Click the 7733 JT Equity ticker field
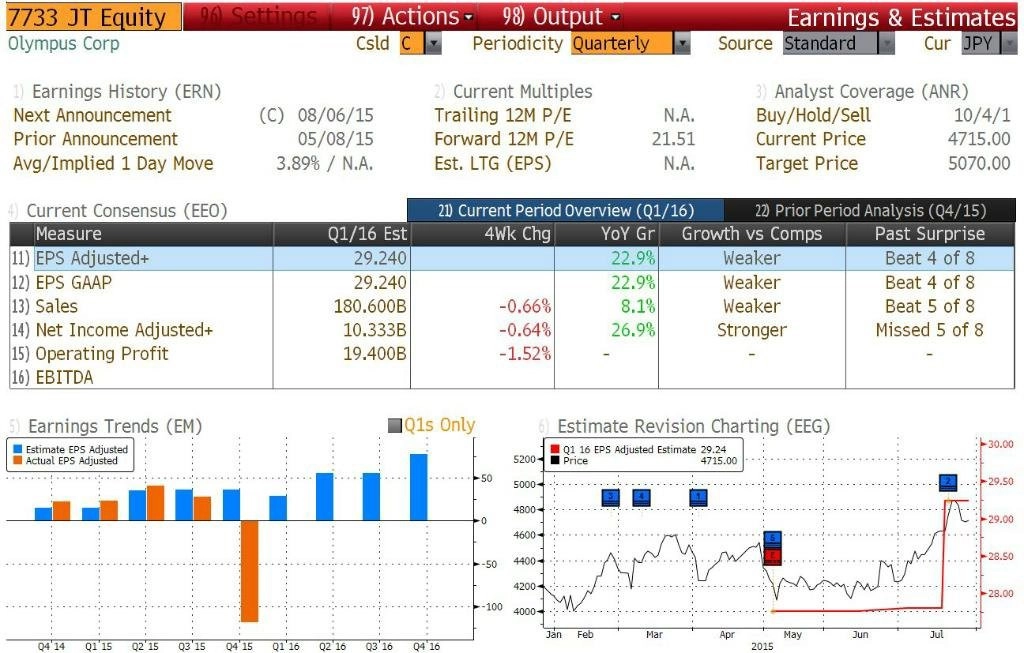 (x=93, y=17)
